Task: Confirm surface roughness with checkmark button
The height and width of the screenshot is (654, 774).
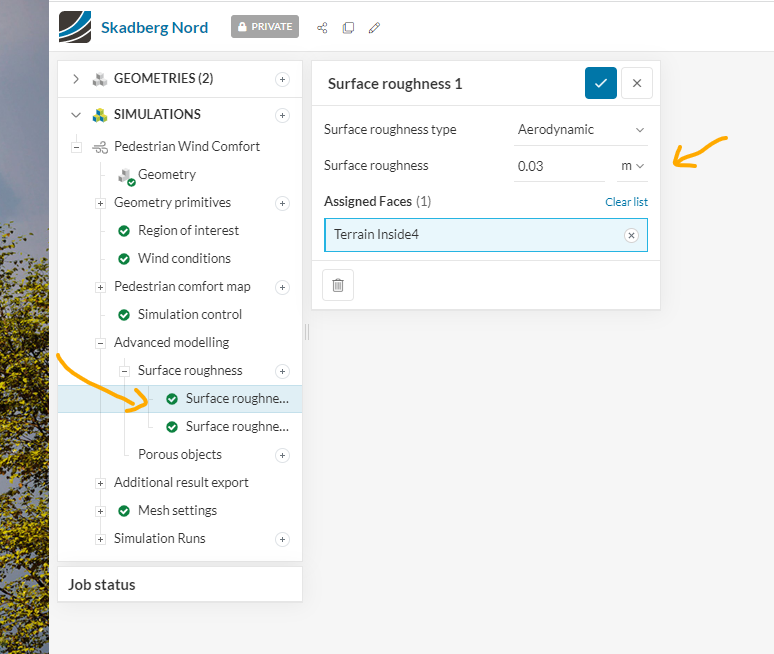Action: 601,83
